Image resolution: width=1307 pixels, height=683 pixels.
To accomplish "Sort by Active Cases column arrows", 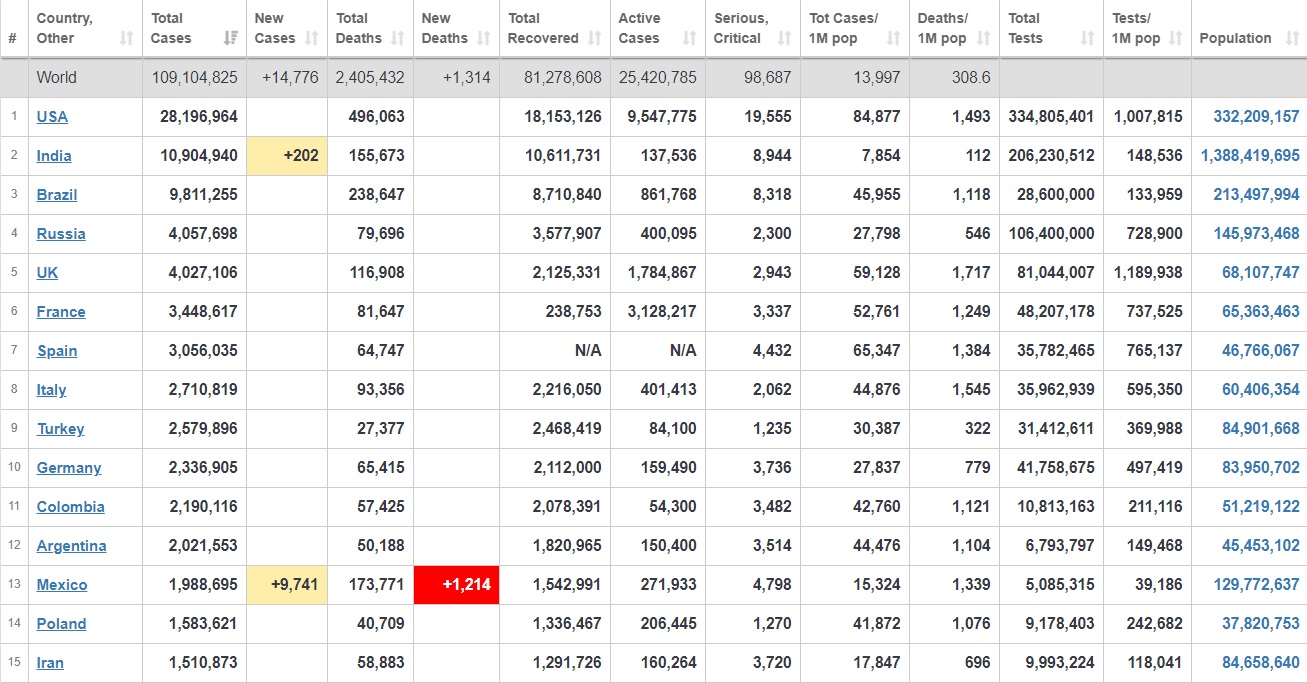I will click(x=689, y=39).
